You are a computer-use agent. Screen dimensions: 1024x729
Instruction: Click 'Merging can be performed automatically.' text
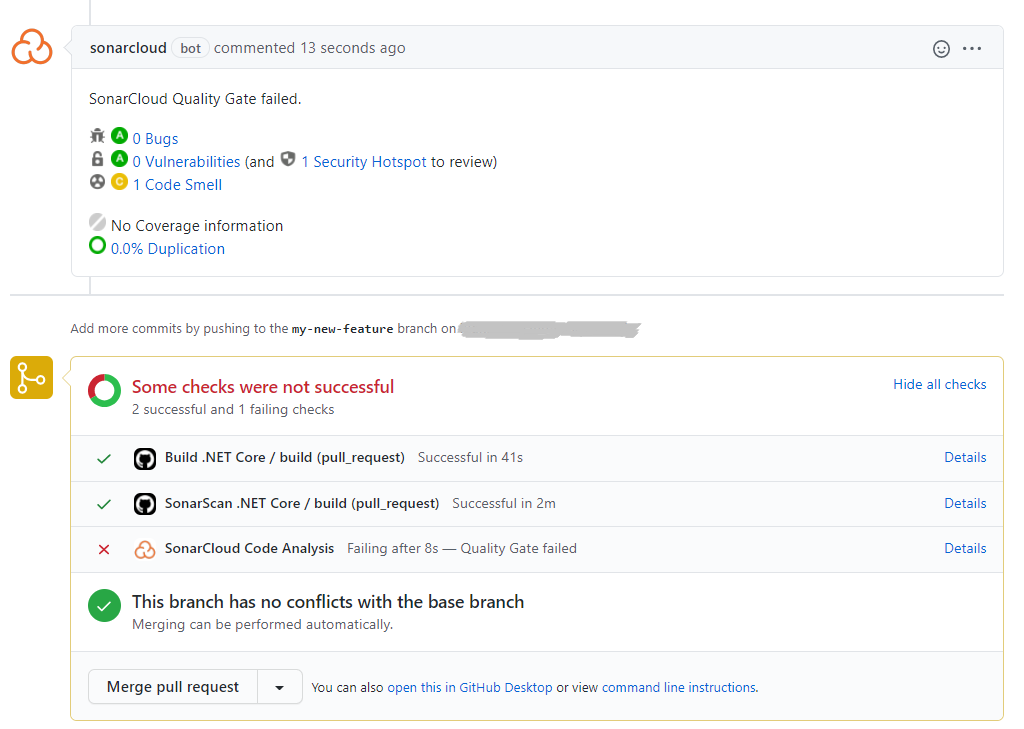(x=263, y=624)
